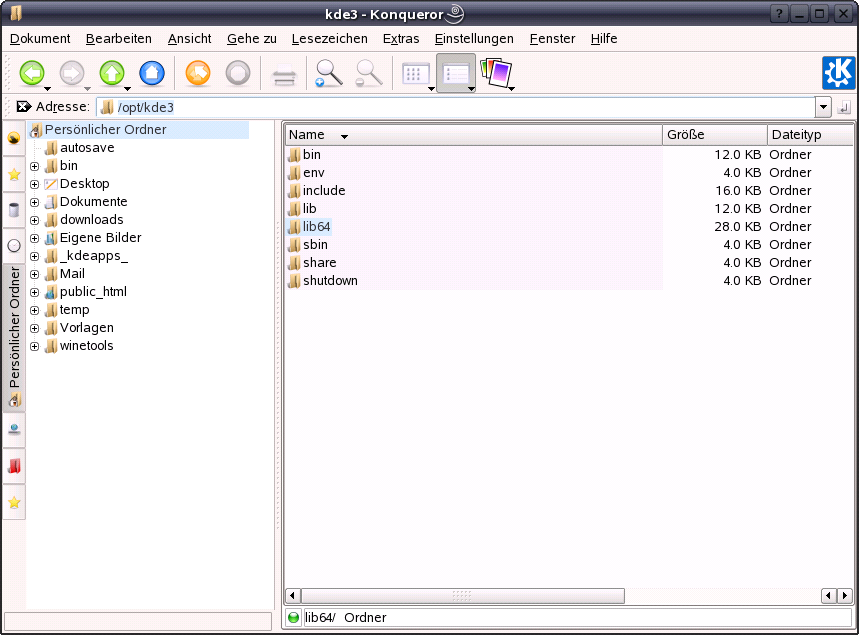859x635 pixels.
Task: Open the Ansicht menu
Action: 190,39
